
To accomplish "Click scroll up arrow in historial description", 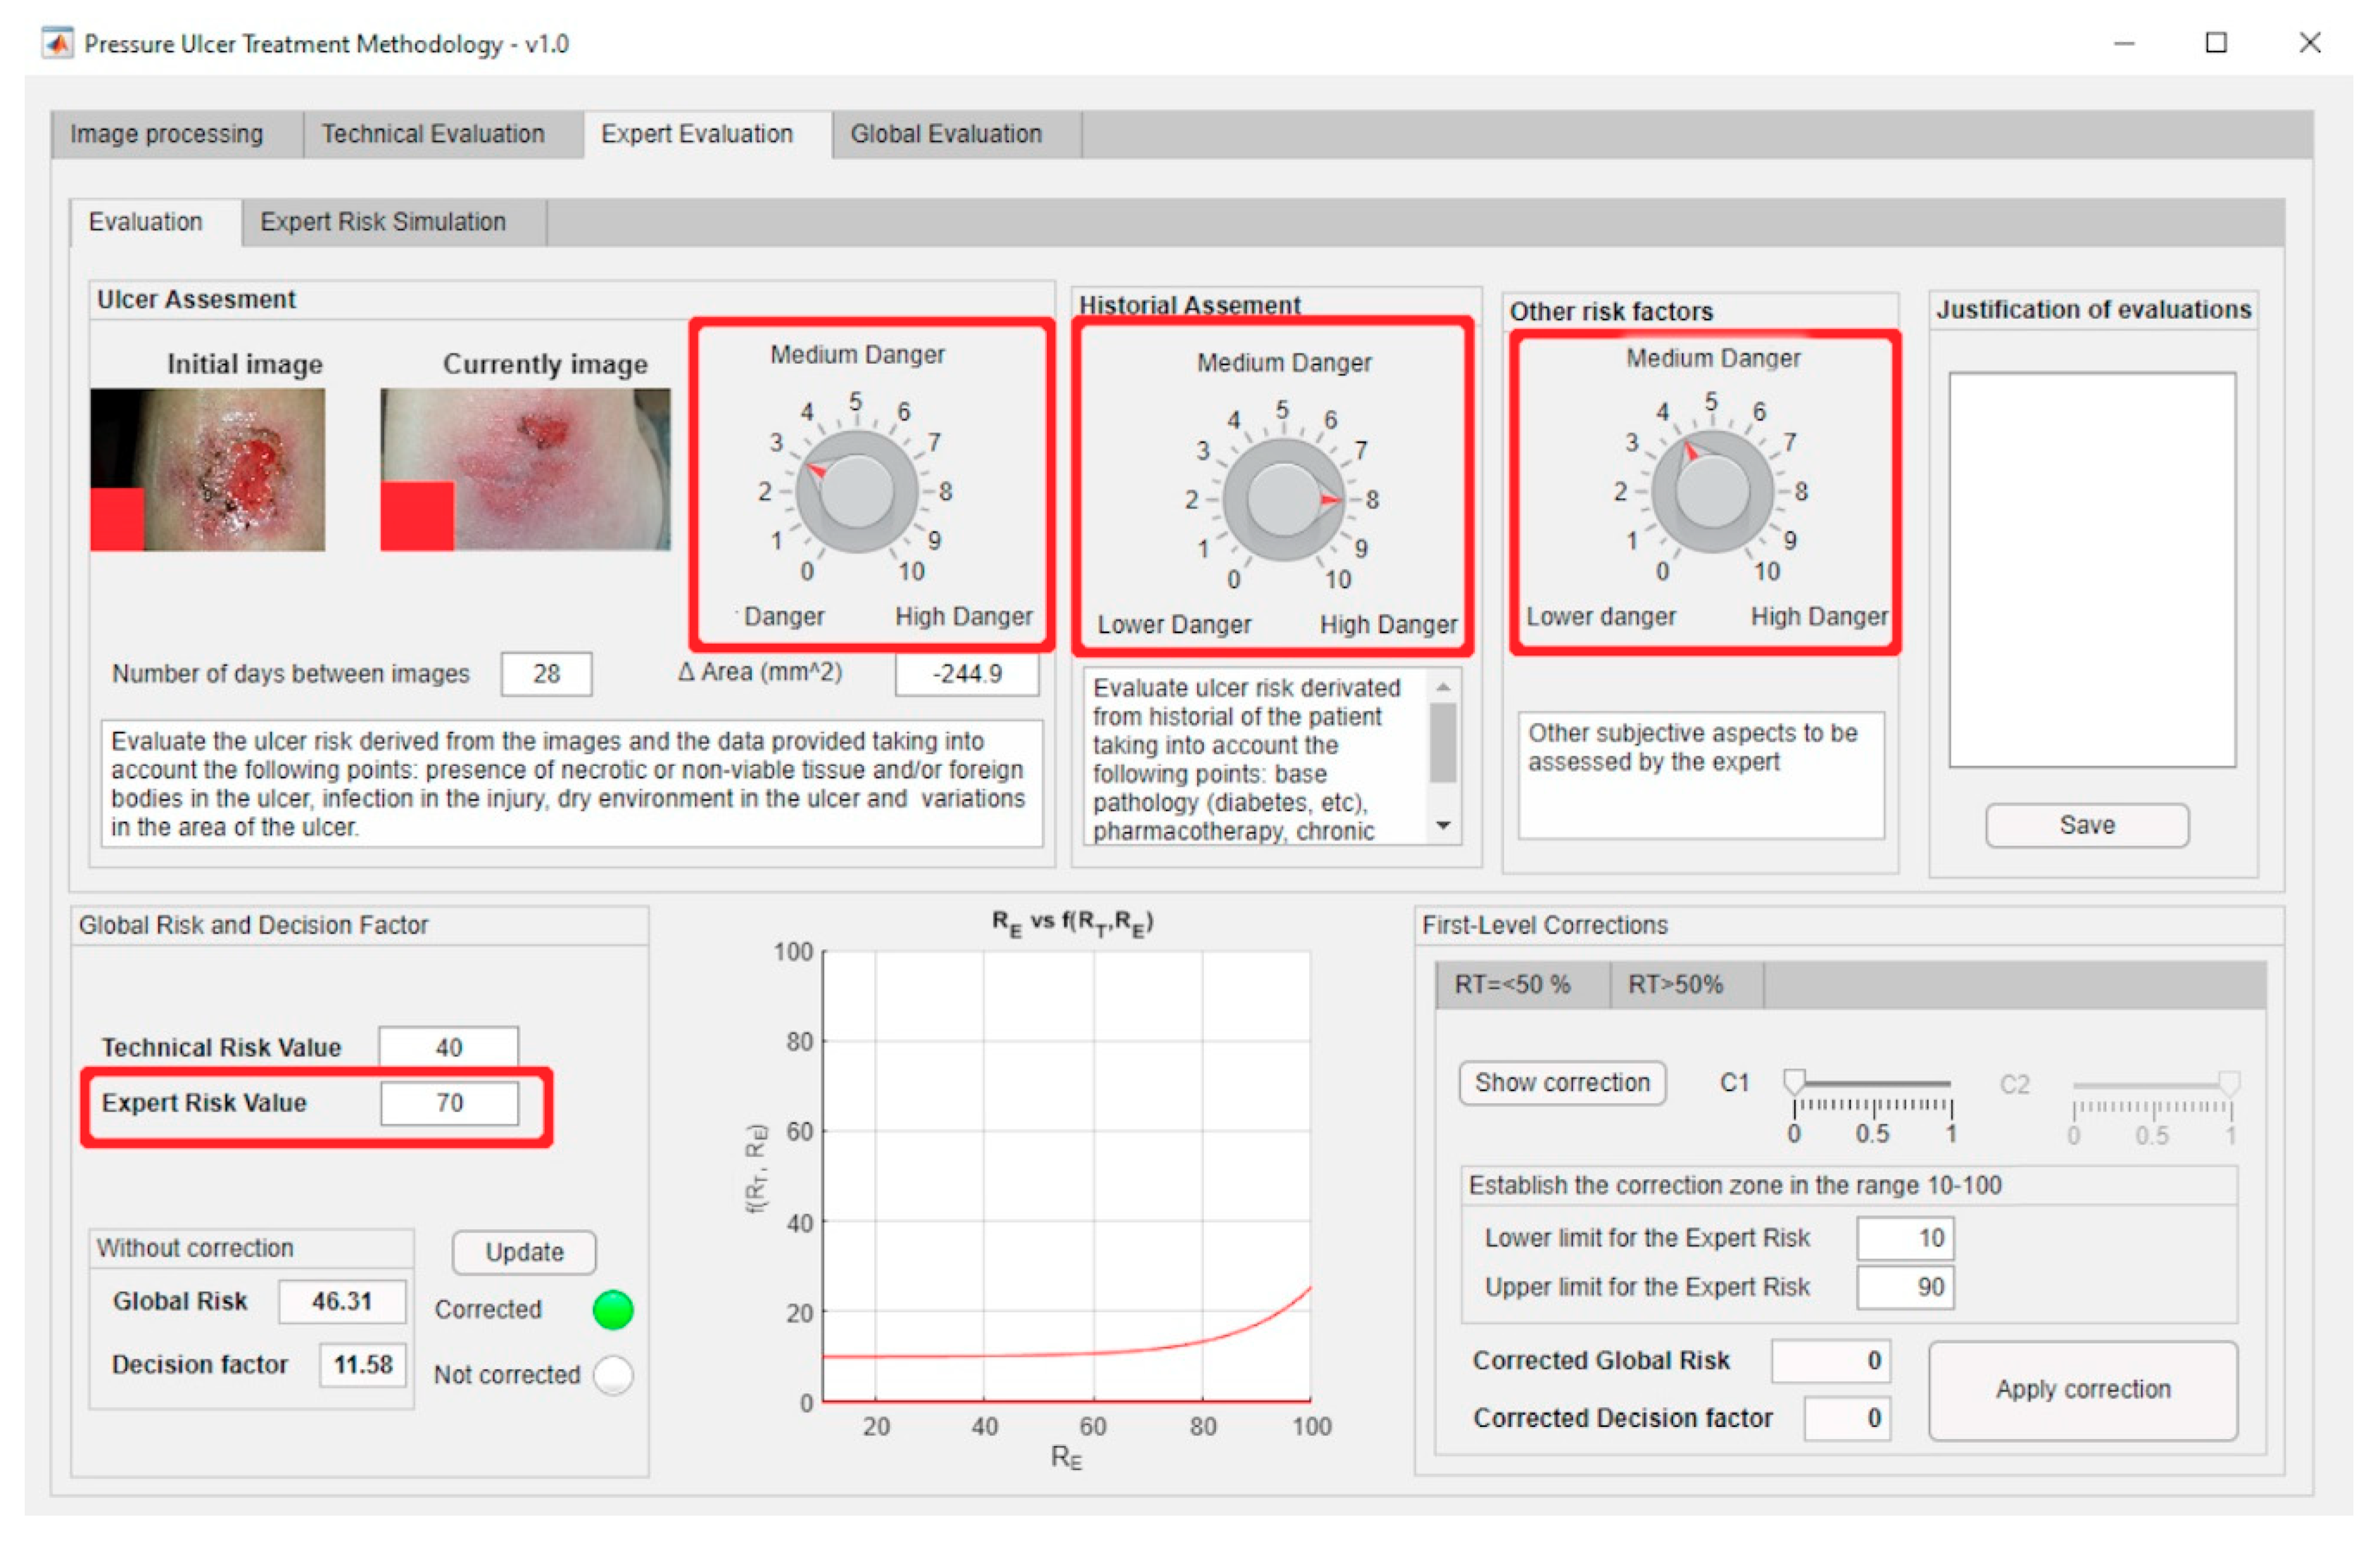I will point(1443,687).
